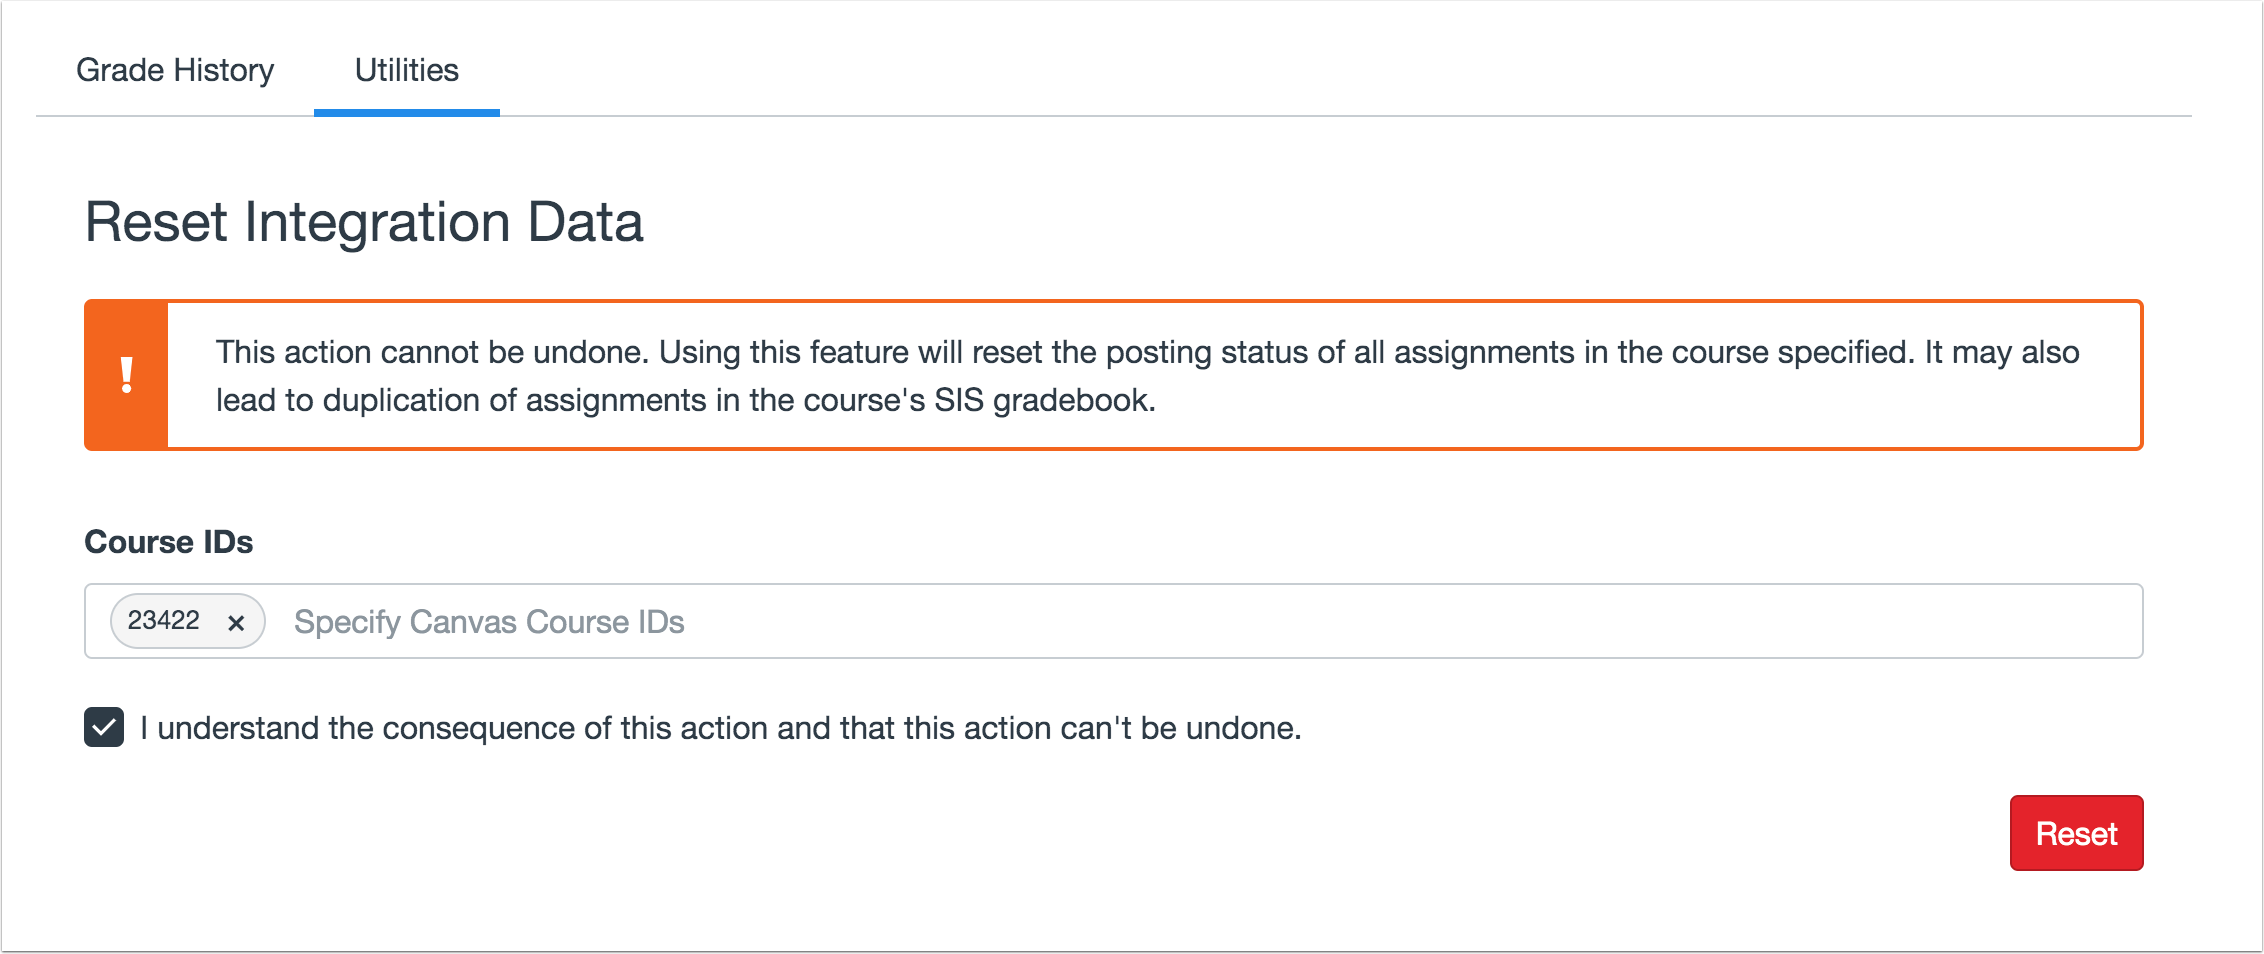Select the Utilities tab

(406, 70)
